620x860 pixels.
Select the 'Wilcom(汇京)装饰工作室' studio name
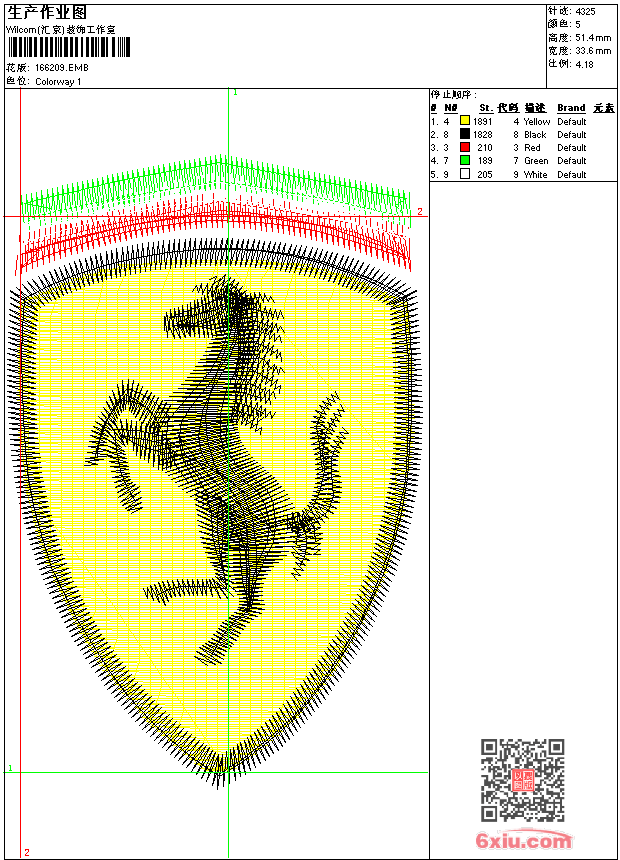pyautogui.click(x=61, y=30)
